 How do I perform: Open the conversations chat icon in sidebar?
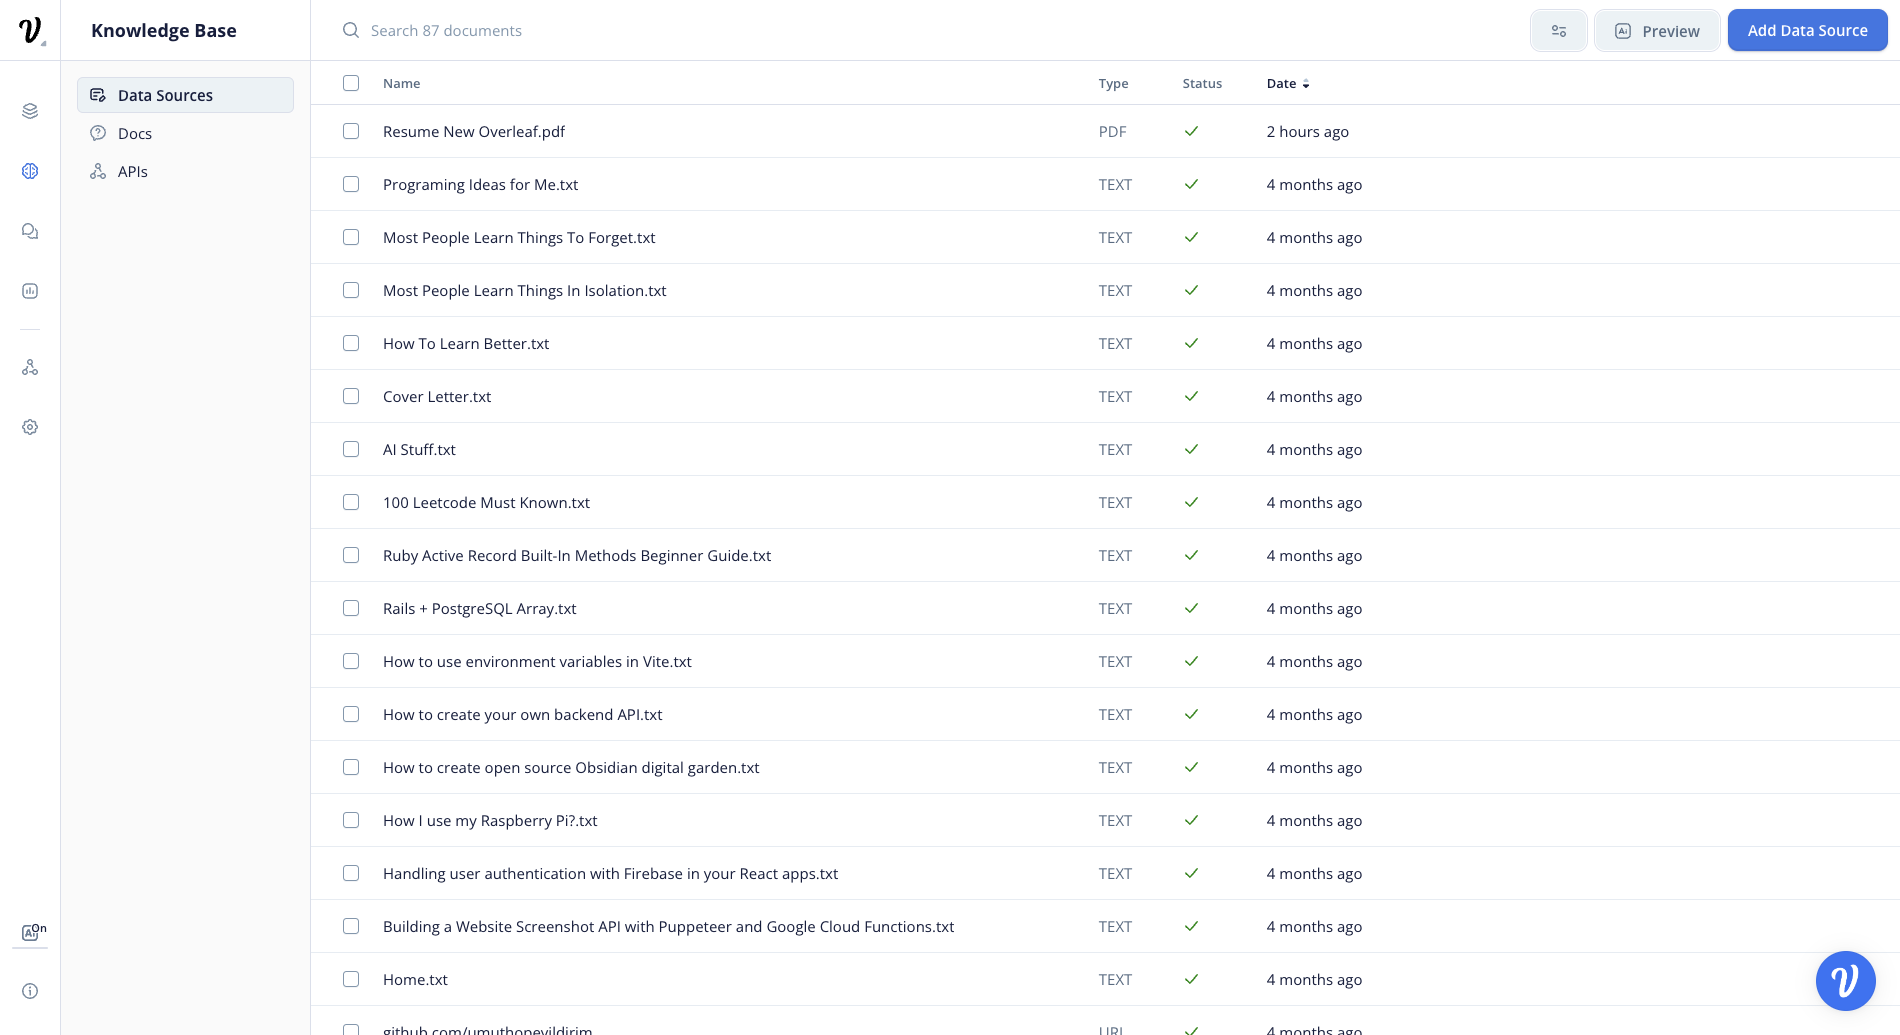30,231
